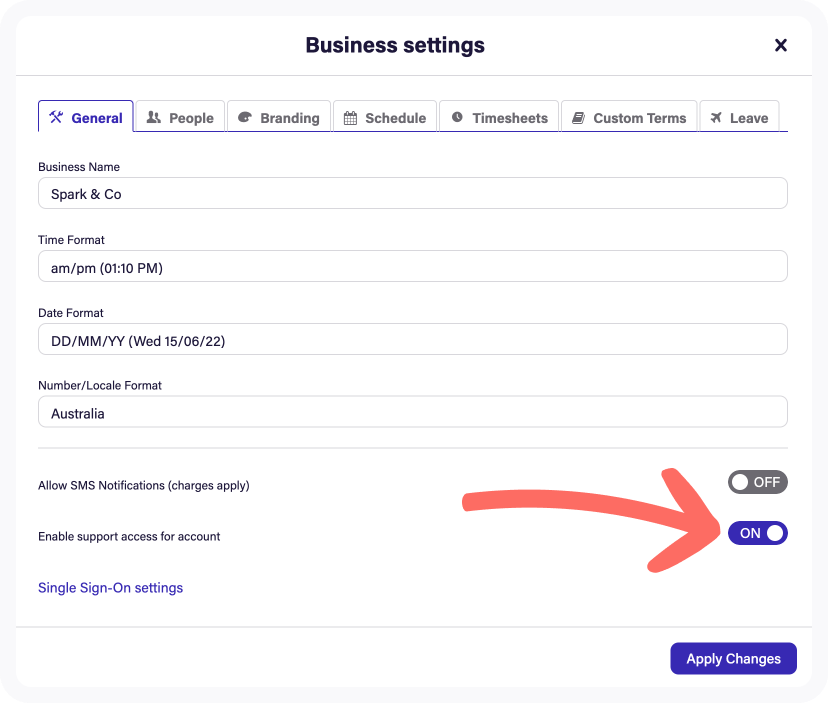Open Single Sign-On settings link

click(110, 588)
